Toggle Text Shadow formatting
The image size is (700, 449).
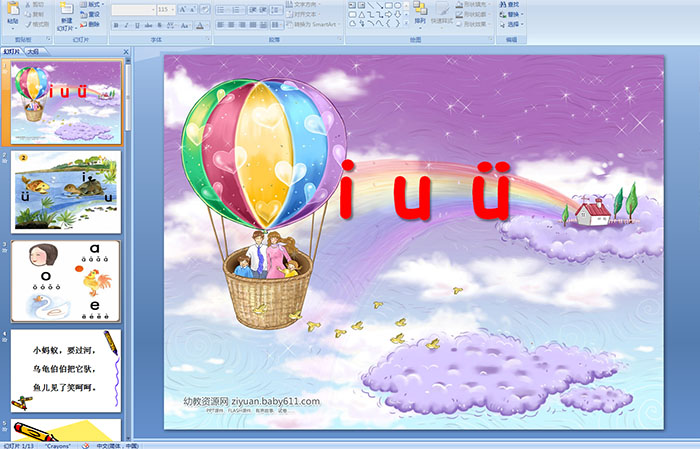pyautogui.click(x=159, y=25)
